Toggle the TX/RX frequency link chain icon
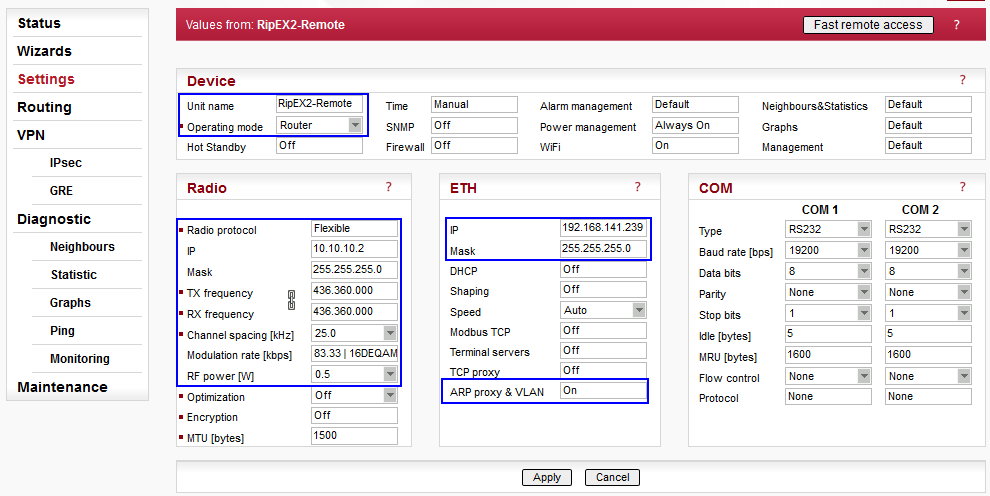Image resolution: width=990 pixels, height=496 pixels. click(x=292, y=300)
